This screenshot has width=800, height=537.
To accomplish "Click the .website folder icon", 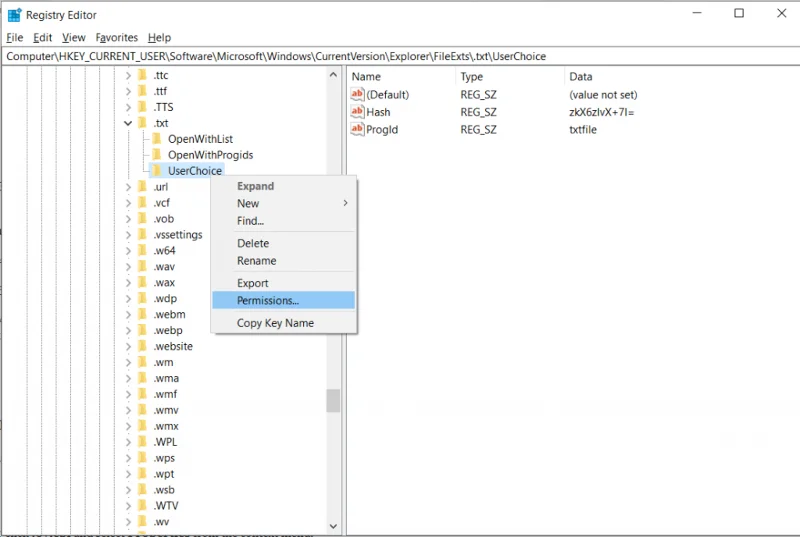I will pos(143,346).
